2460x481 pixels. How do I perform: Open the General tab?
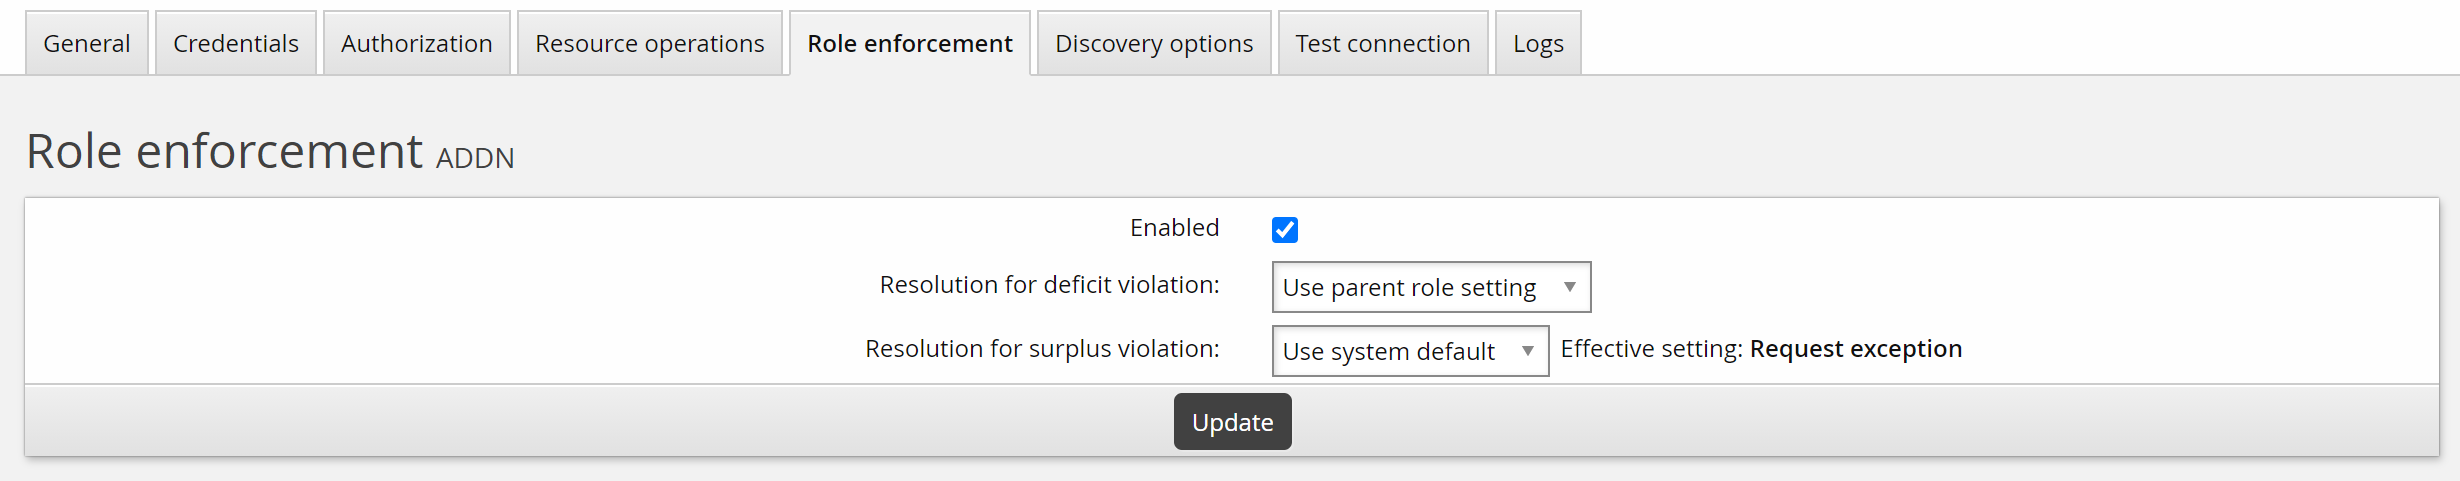pyautogui.click(x=87, y=44)
